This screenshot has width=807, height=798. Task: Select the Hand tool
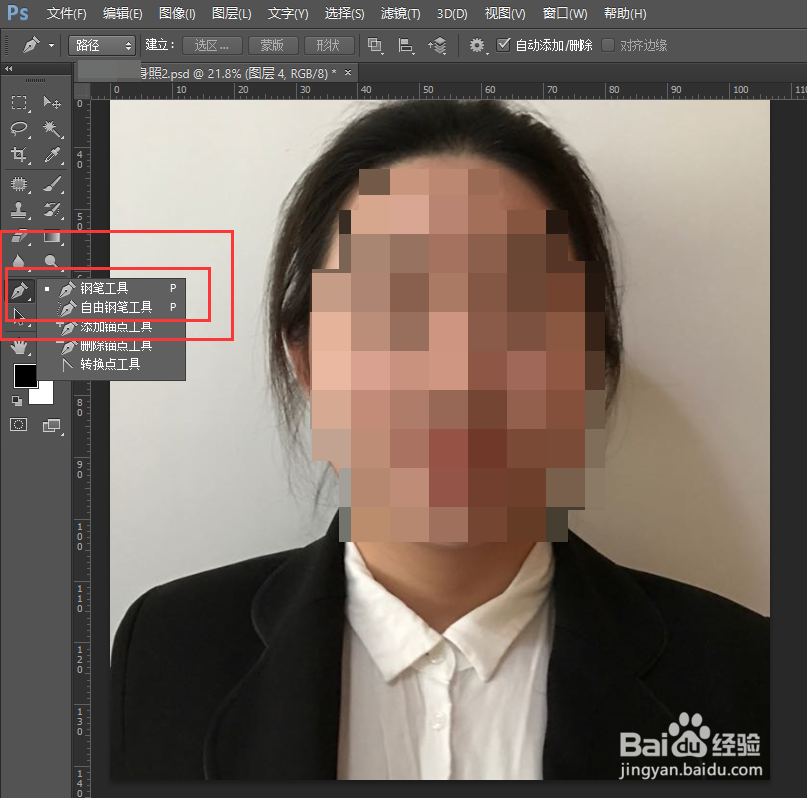(x=19, y=347)
